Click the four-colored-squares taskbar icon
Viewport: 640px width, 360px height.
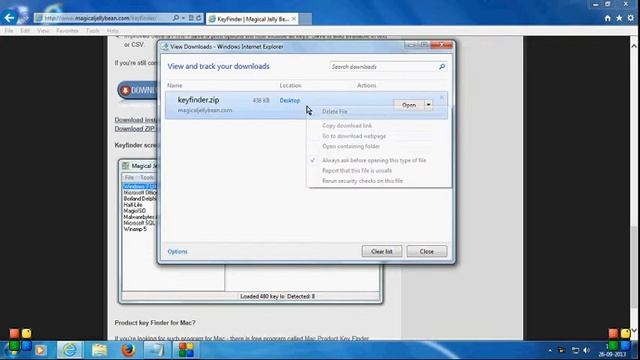186,350
